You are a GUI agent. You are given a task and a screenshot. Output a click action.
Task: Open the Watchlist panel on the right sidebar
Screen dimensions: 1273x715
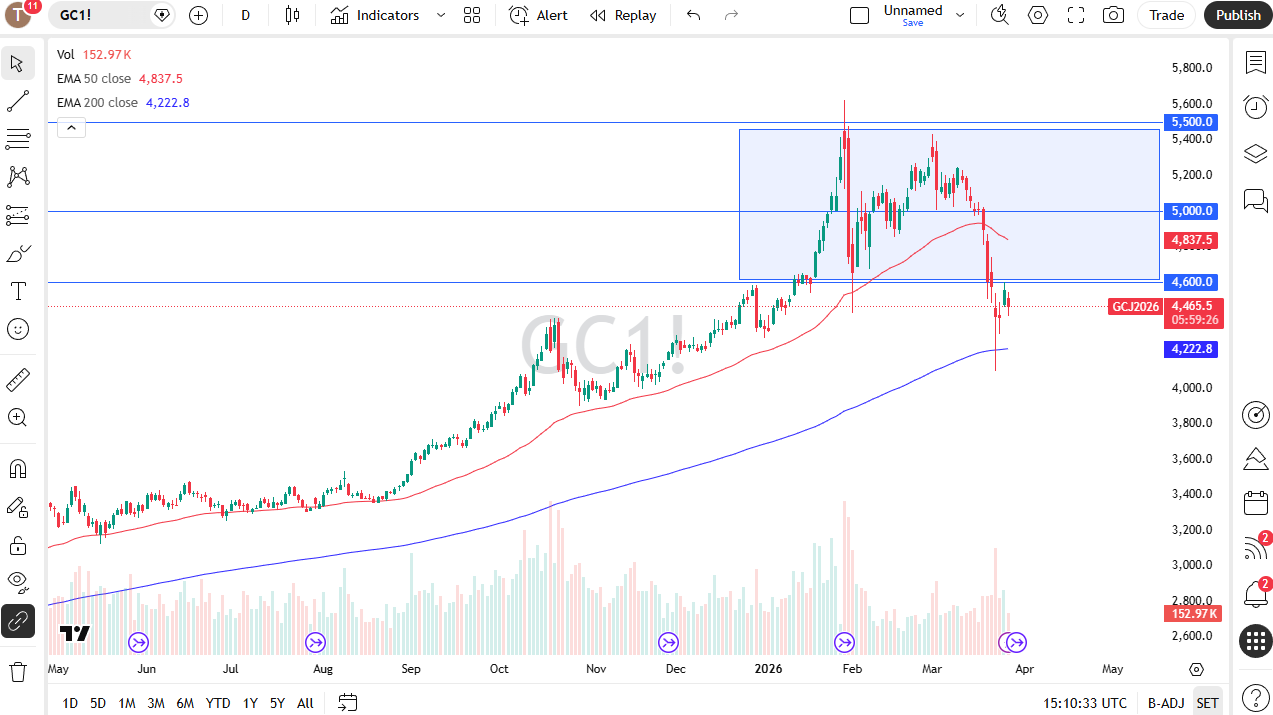(x=1255, y=63)
